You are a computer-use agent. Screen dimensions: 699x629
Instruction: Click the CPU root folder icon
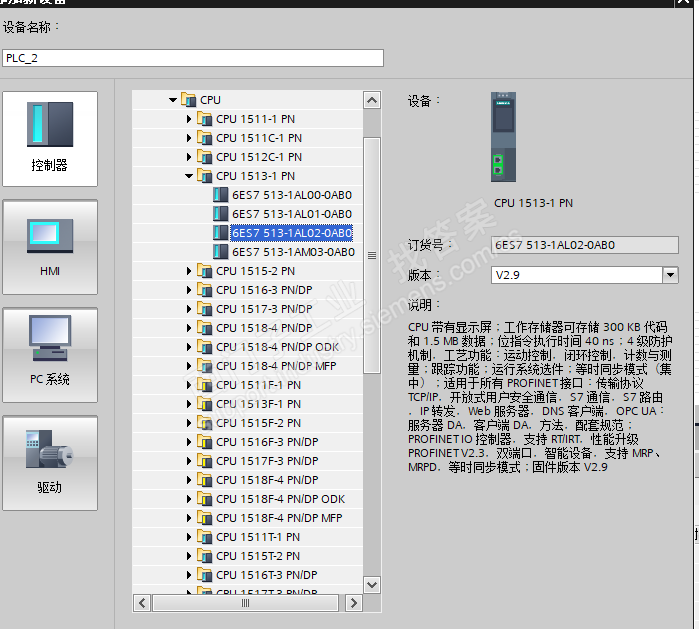click(x=189, y=100)
